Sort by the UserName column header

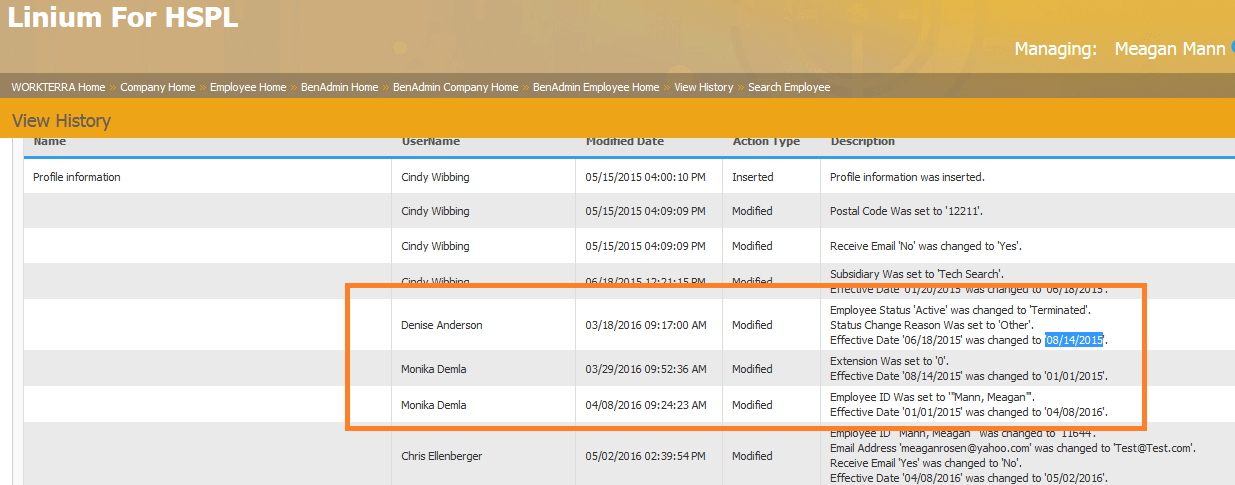pos(430,142)
